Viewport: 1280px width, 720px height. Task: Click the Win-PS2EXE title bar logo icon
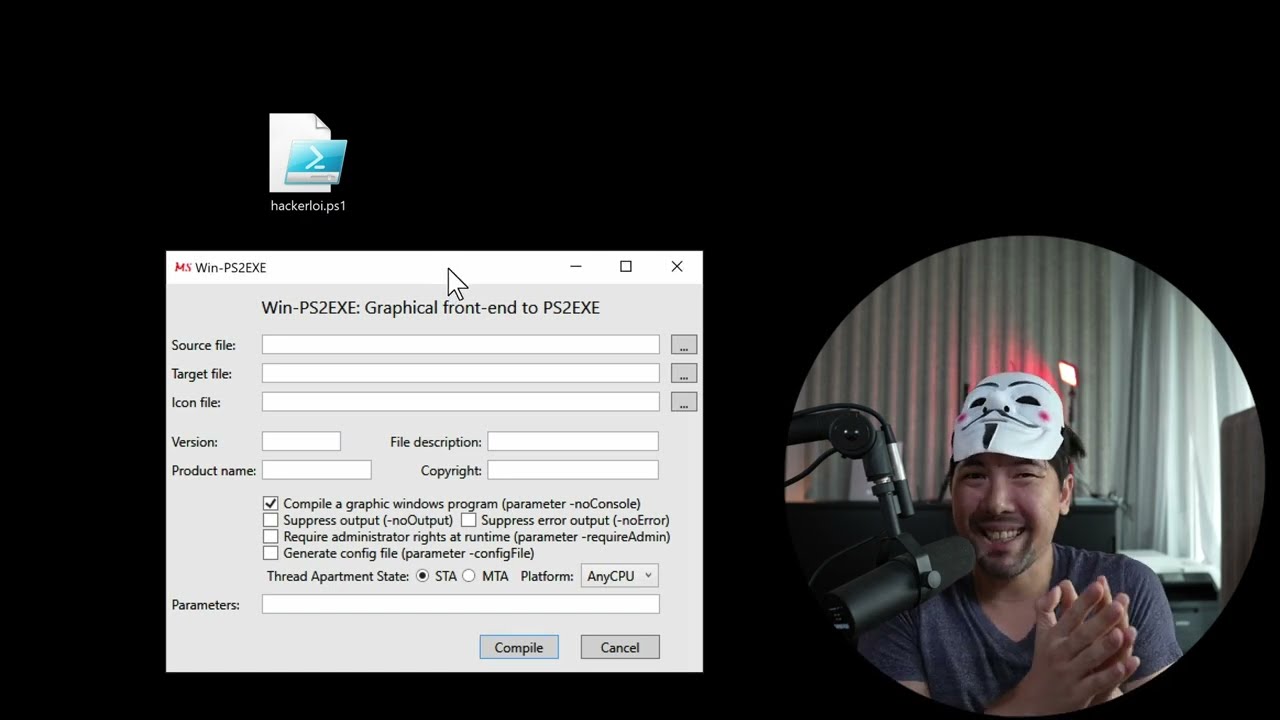182,267
